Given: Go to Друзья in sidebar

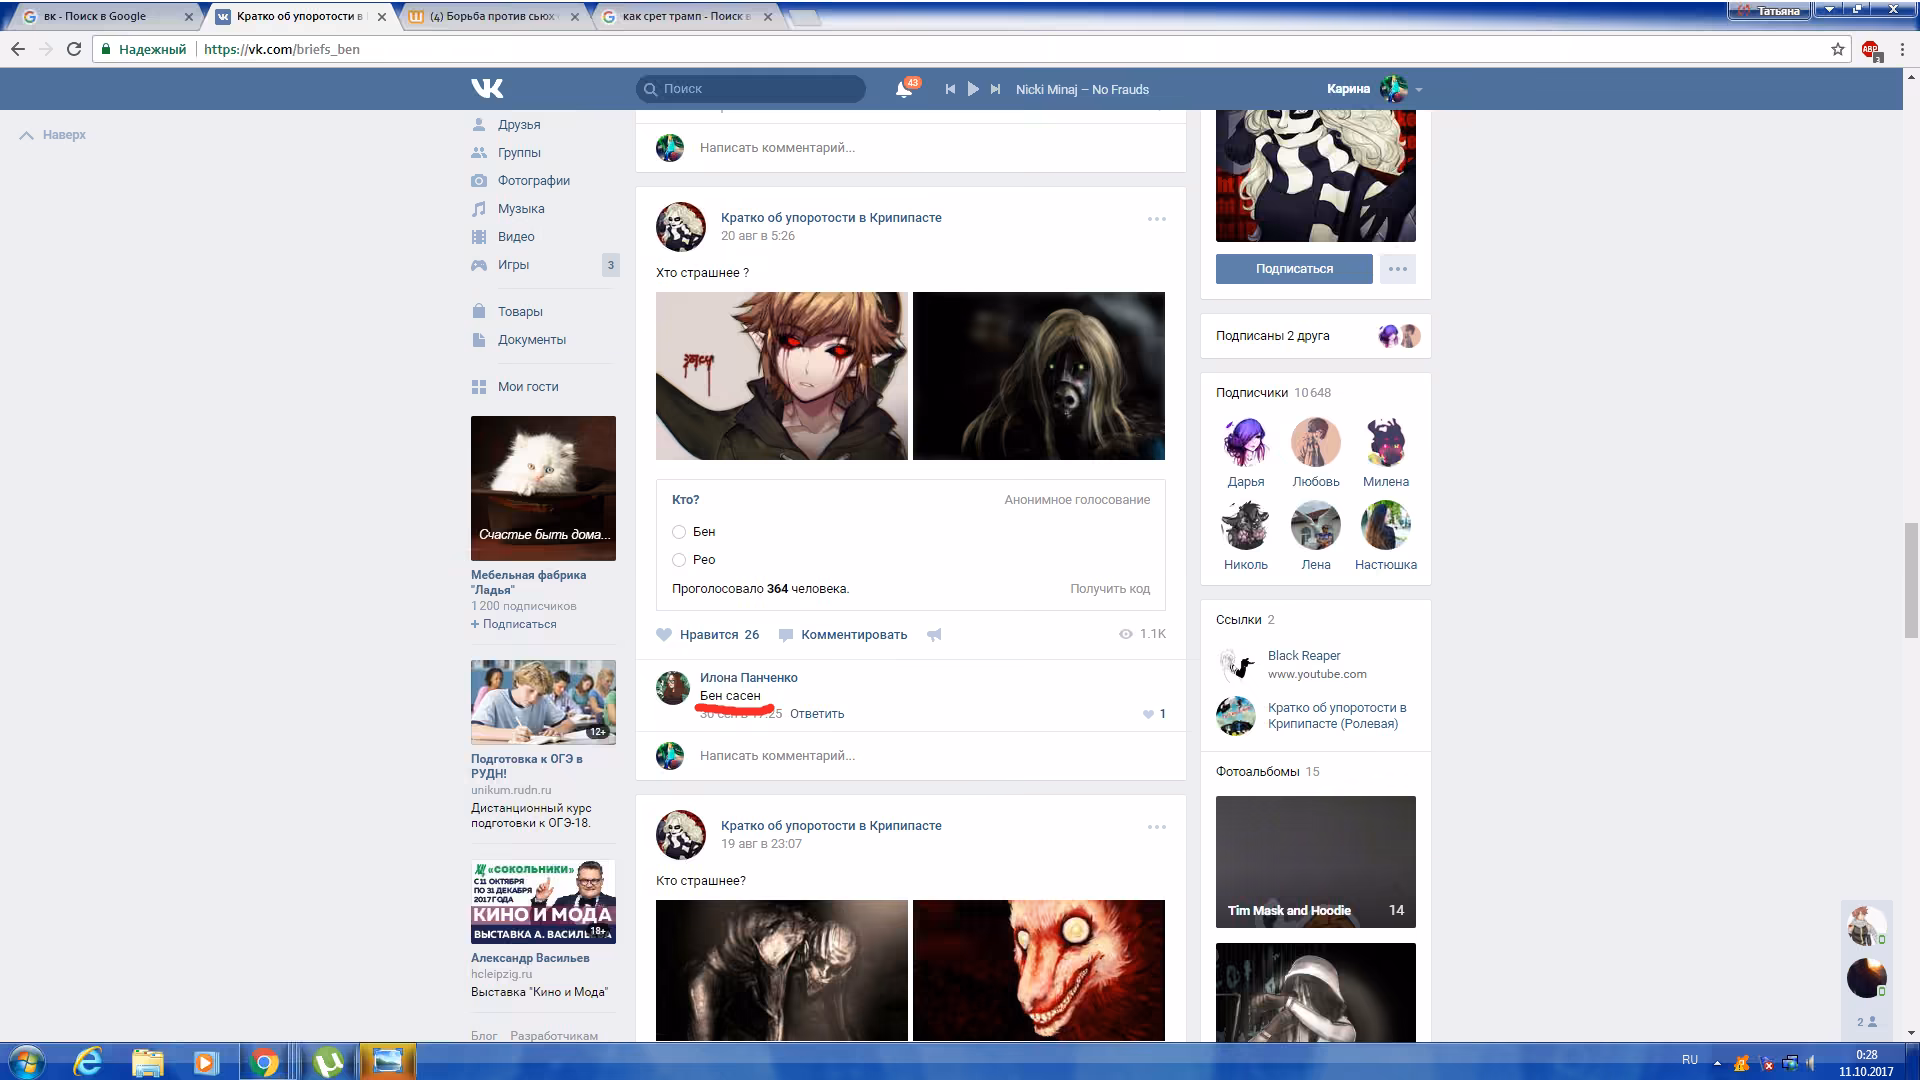Looking at the screenshot, I should (519, 125).
